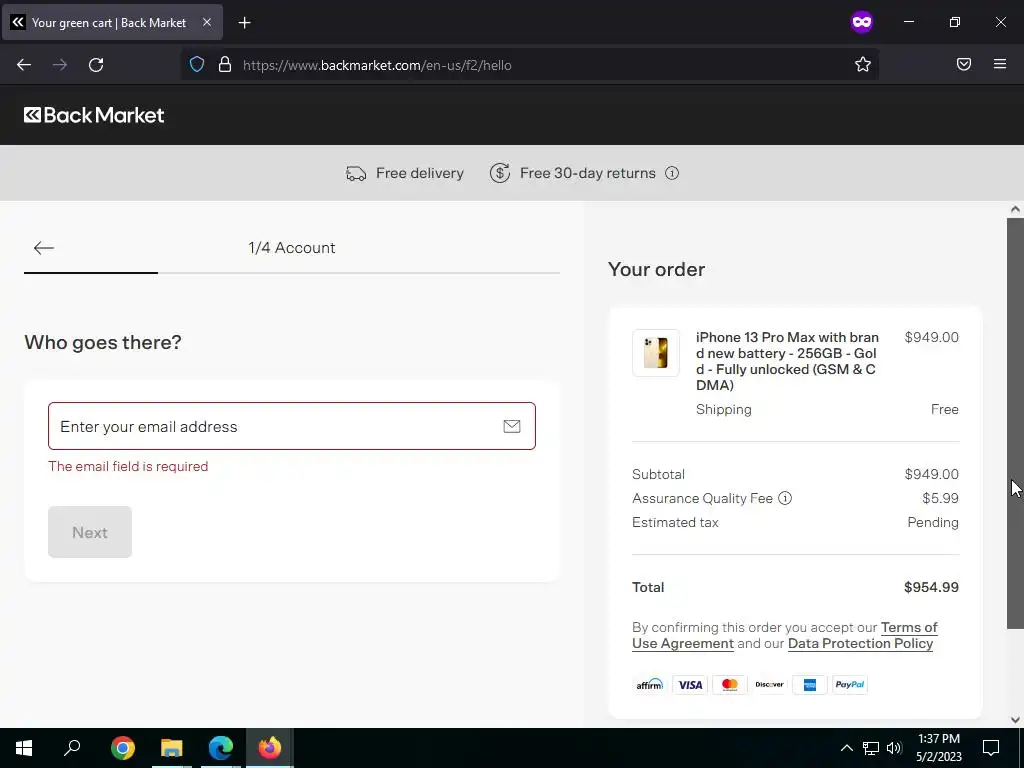Click the free delivery truck icon
Viewport: 1024px width, 768px height.
point(356,173)
